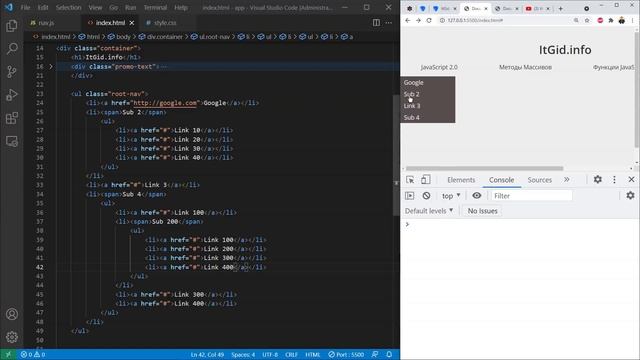This screenshot has width=640, height=360.
Task: Open the DevTools customize three-dot menu
Action: [x=614, y=180]
